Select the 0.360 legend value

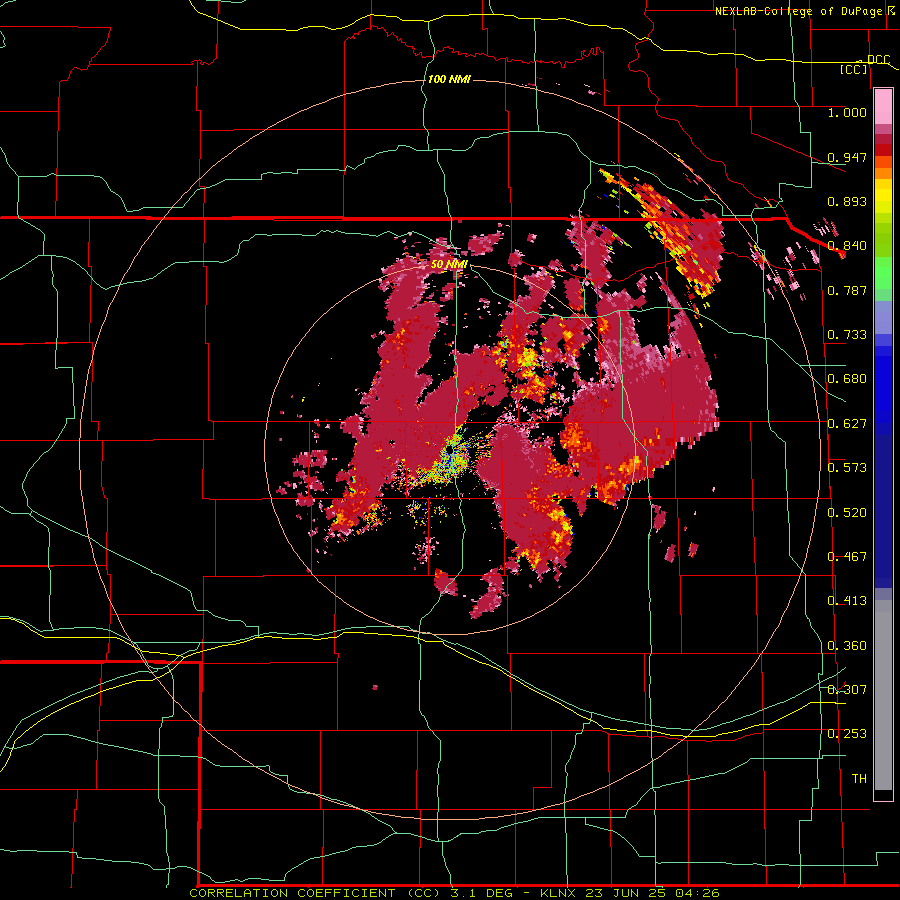pos(847,646)
